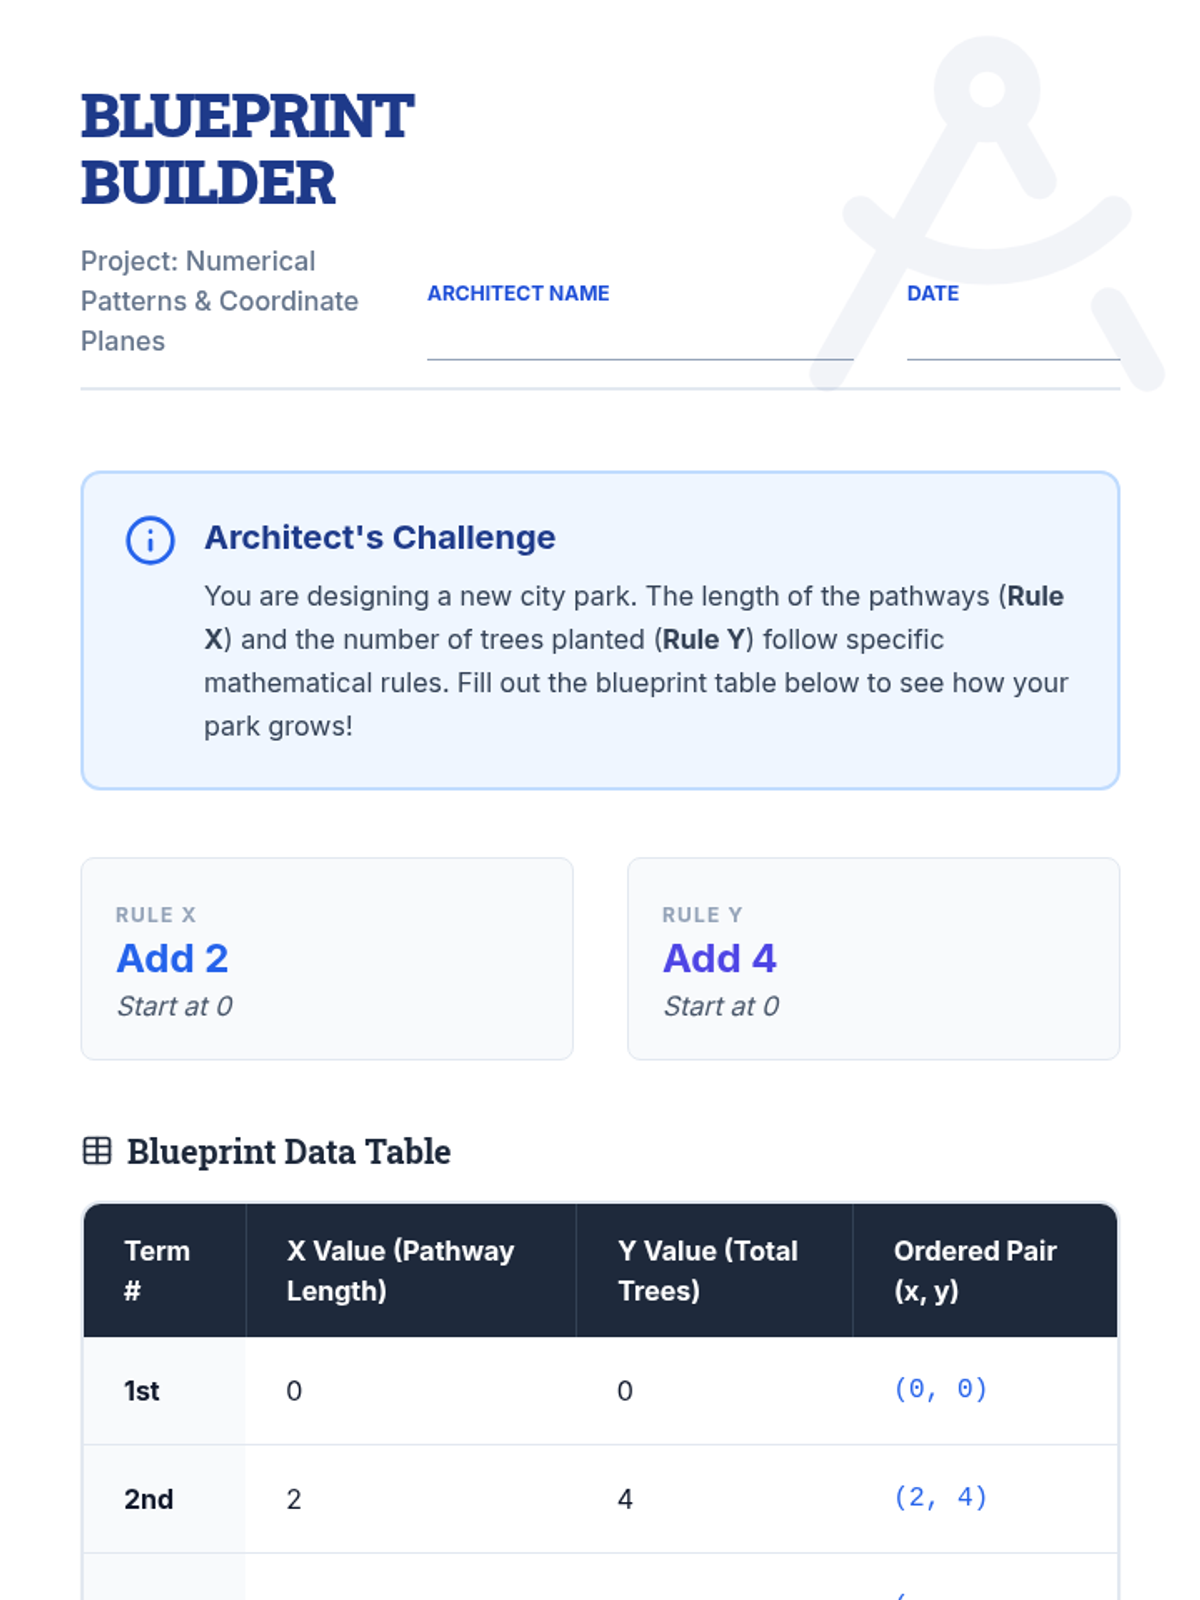Click the X Value (Pathway Length) header
This screenshot has width=1200, height=1600.
(400, 1270)
